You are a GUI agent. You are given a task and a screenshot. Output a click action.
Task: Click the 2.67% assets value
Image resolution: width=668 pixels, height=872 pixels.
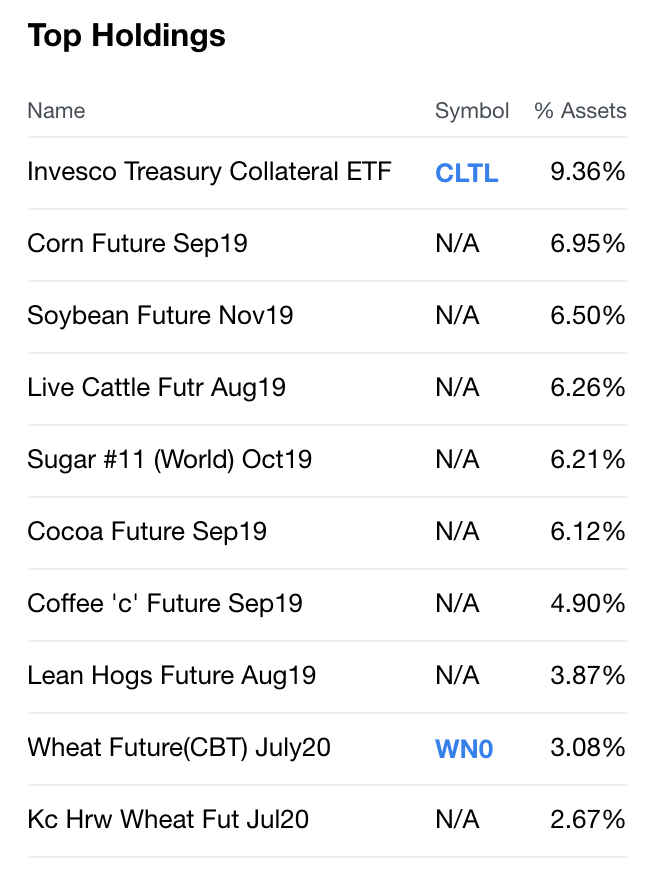pyautogui.click(x=588, y=820)
